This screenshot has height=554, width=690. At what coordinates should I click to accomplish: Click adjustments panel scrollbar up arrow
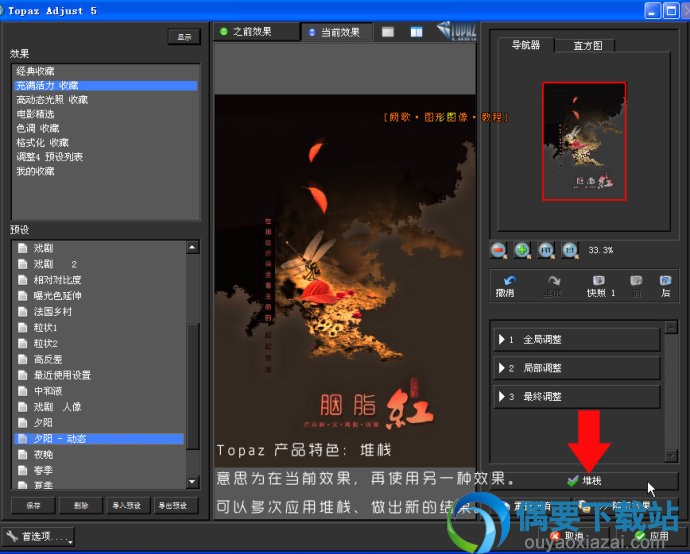(671, 327)
